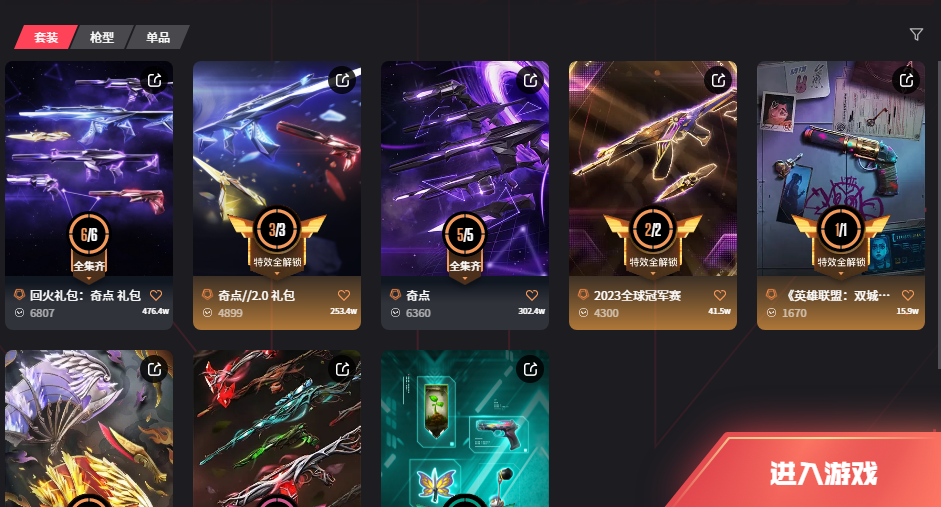The image size is (941, 507).
Task: Switch to the 单品 tab
Action: tap(158, 37)
